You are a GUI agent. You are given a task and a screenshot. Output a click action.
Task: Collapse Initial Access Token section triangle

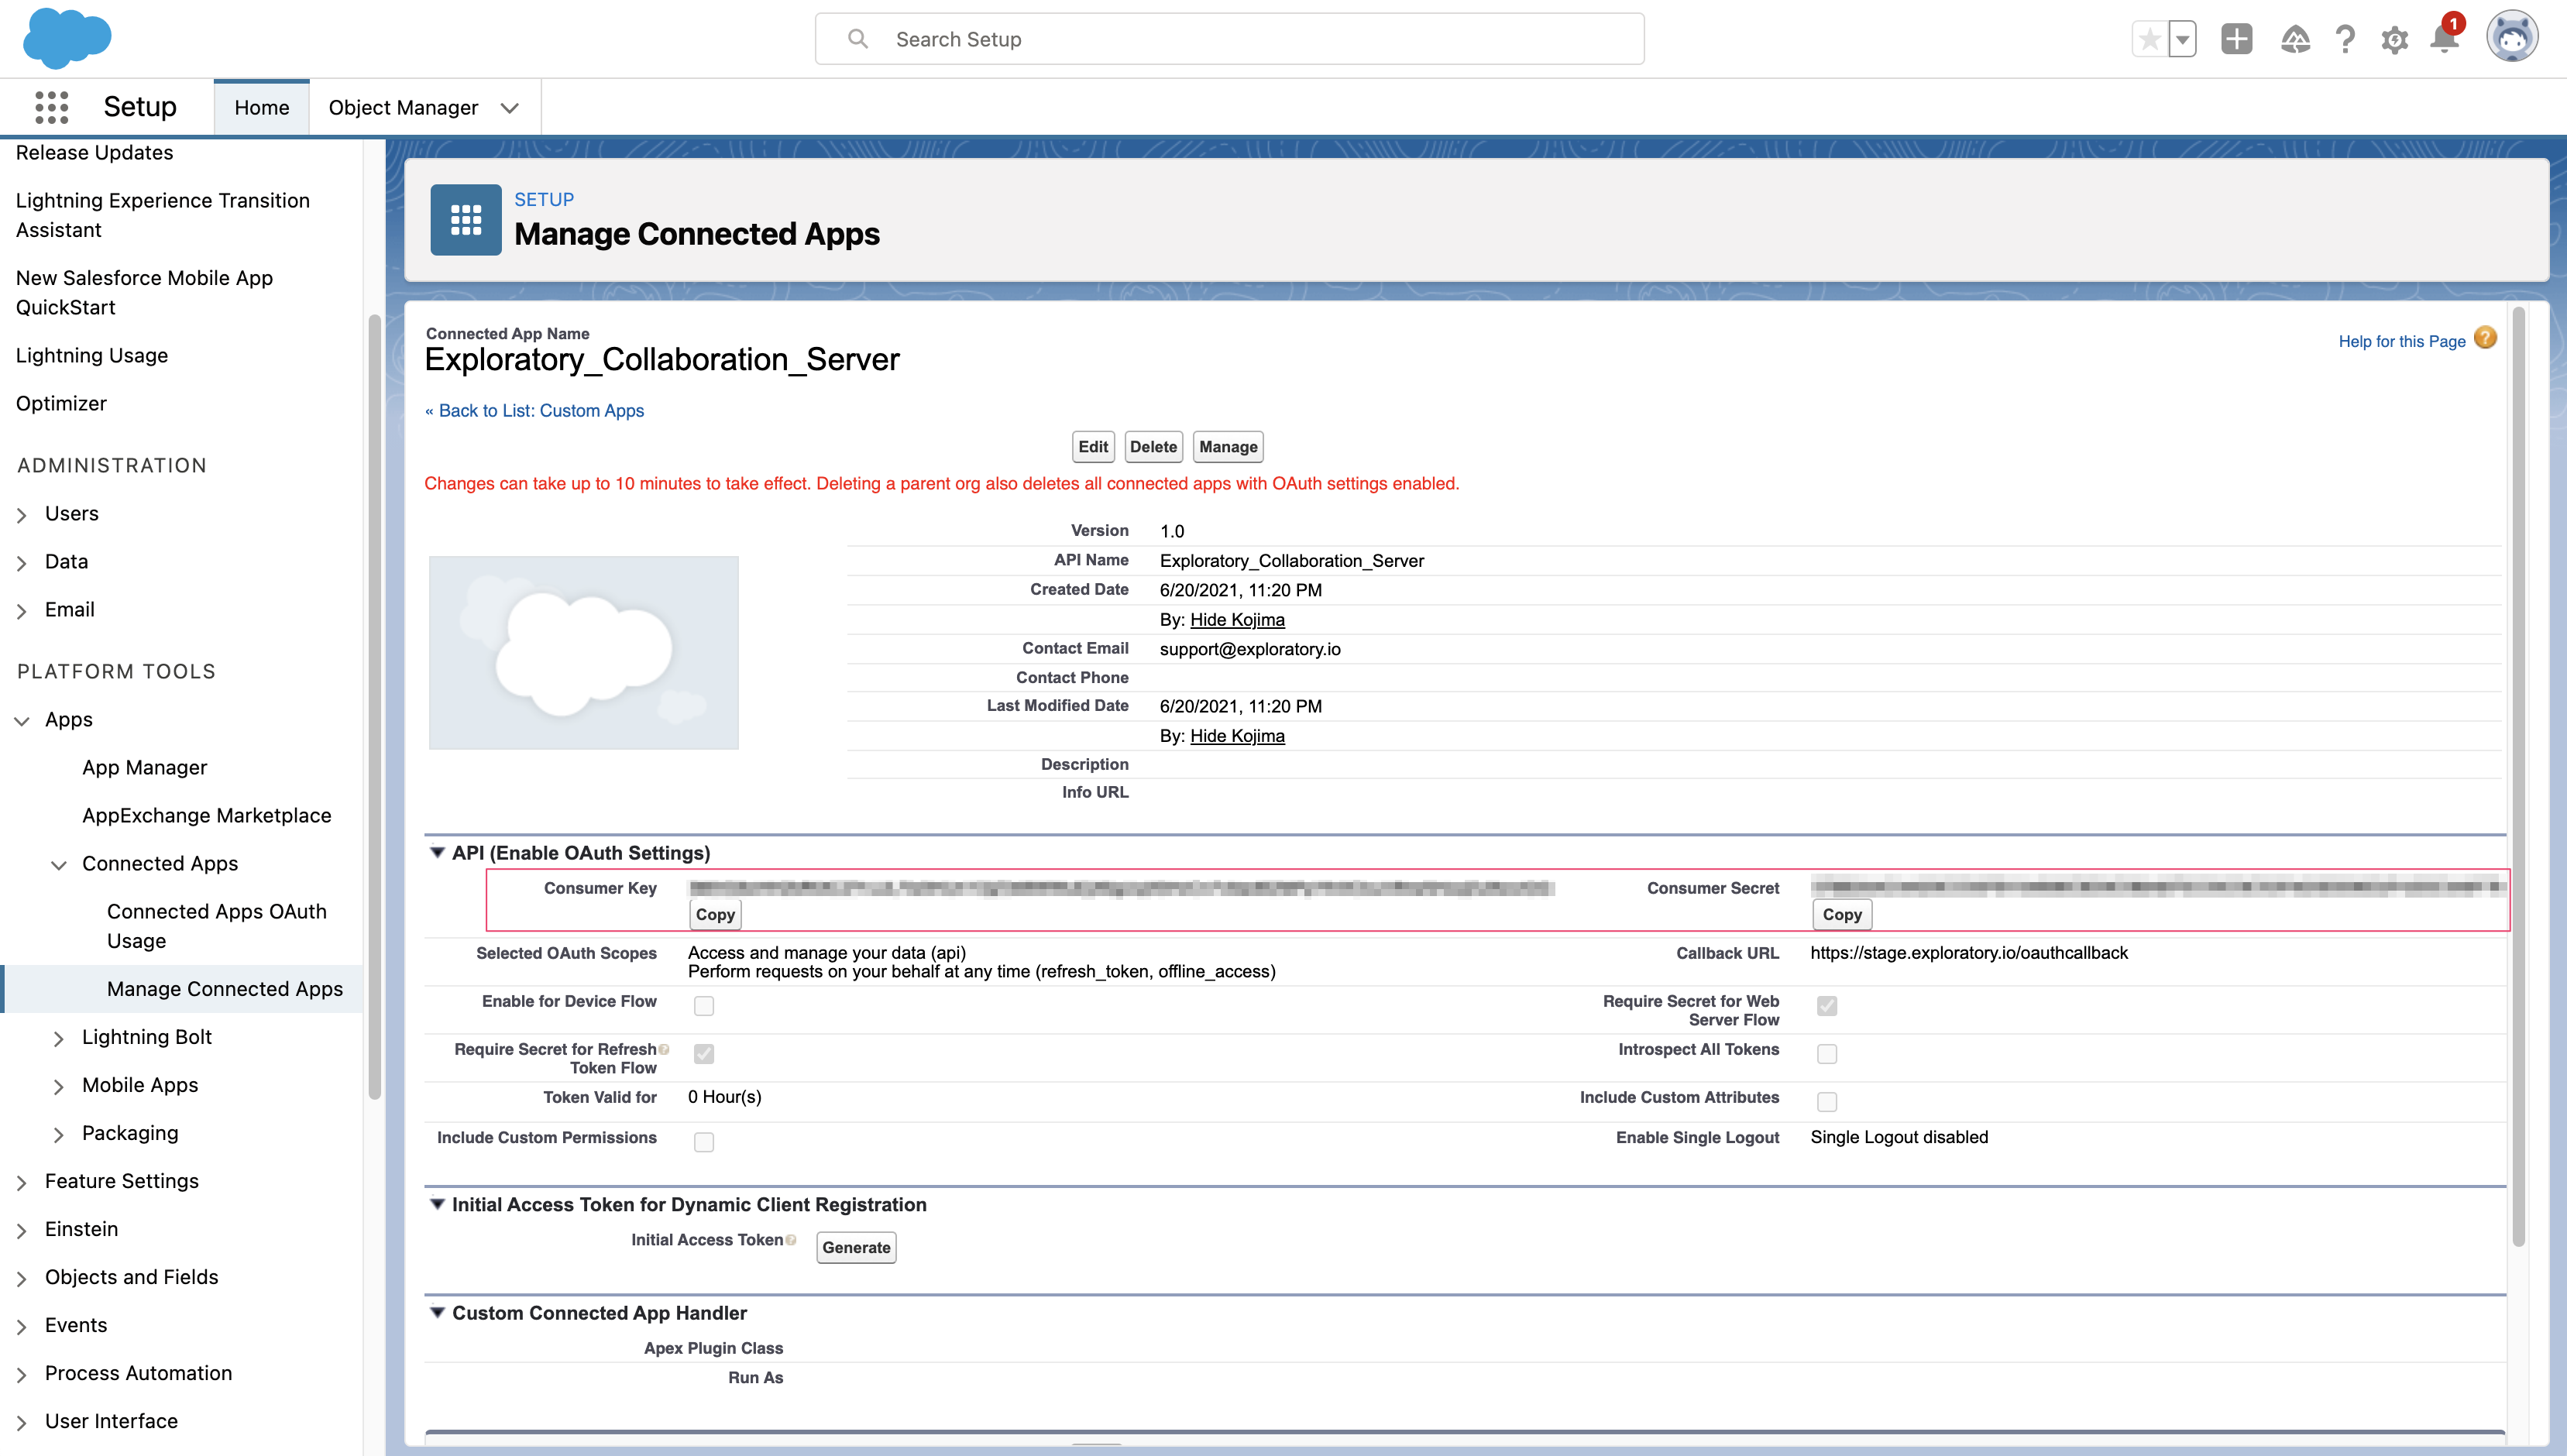[x=437, y=1204]
